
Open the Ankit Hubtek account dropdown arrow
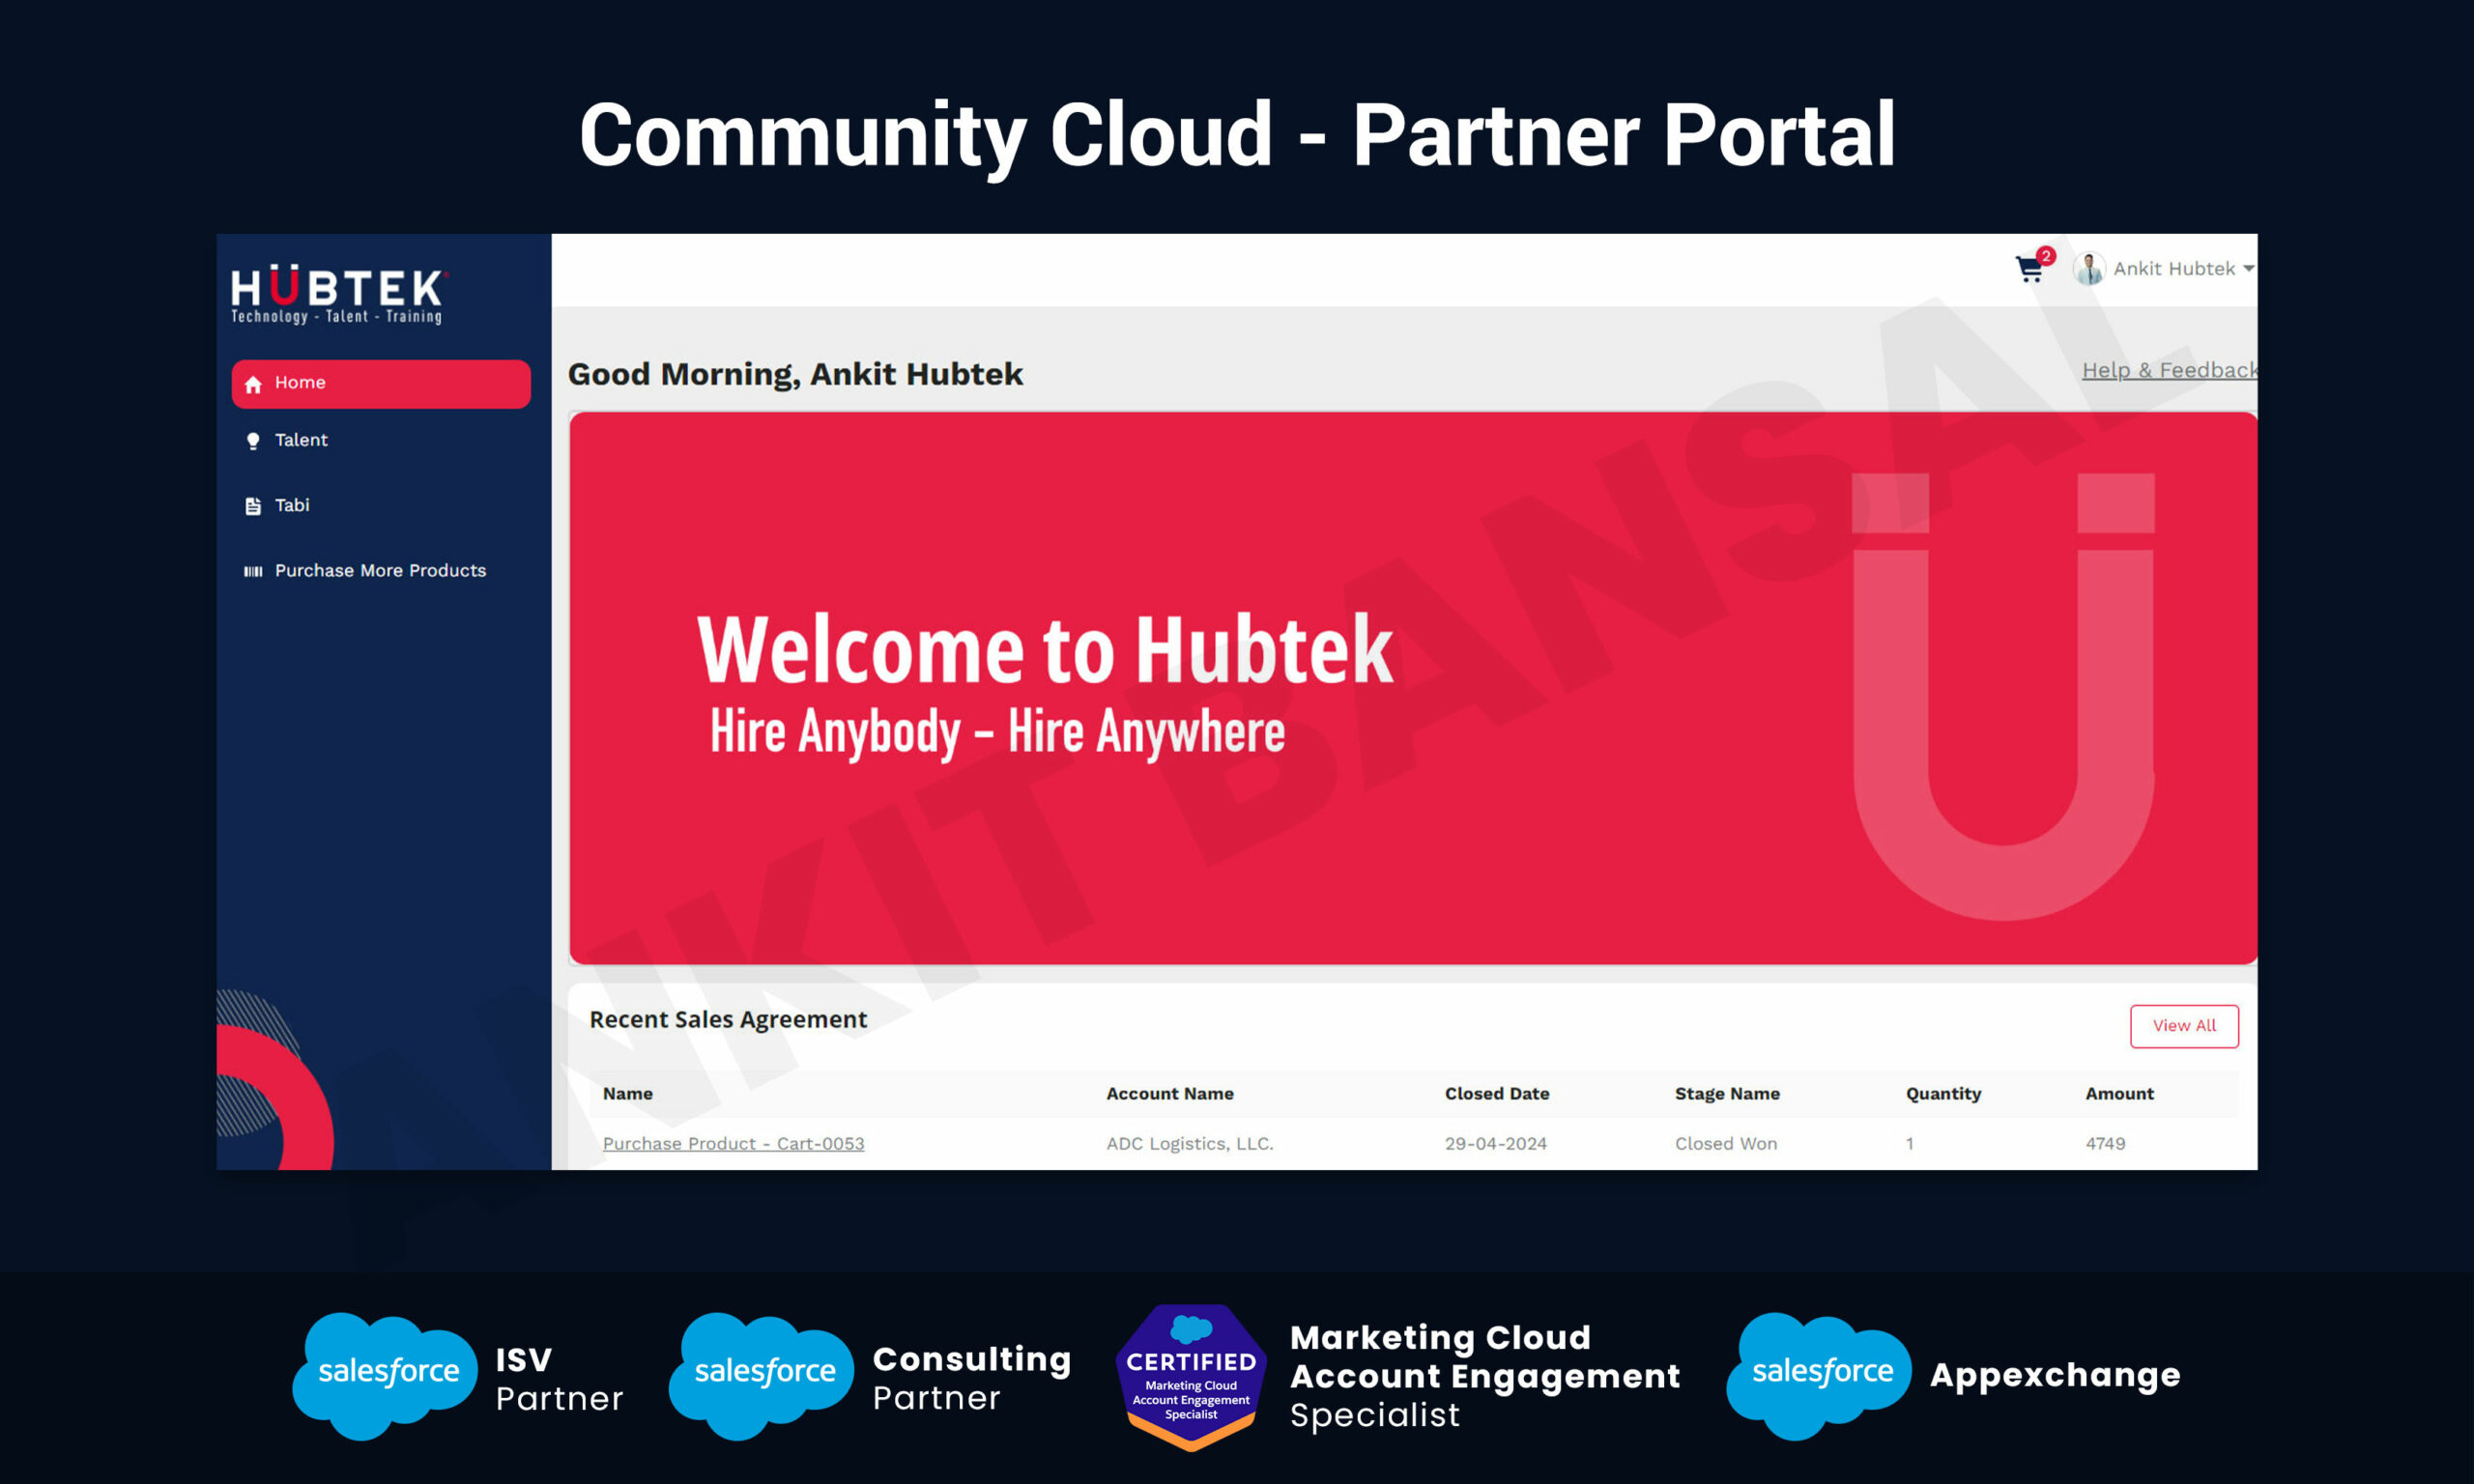tap(2248, 268)
